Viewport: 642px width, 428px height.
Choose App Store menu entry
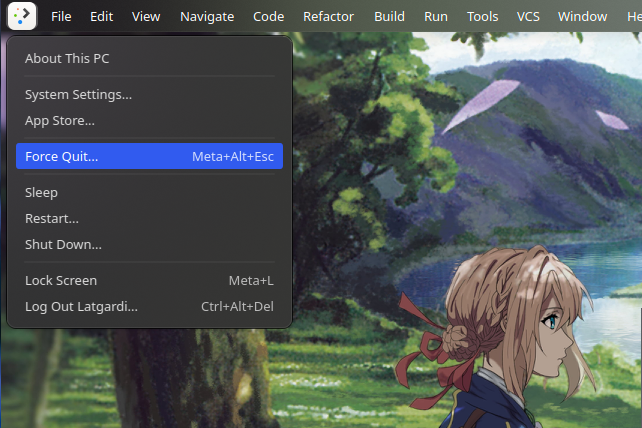click(x=149, y=121)
